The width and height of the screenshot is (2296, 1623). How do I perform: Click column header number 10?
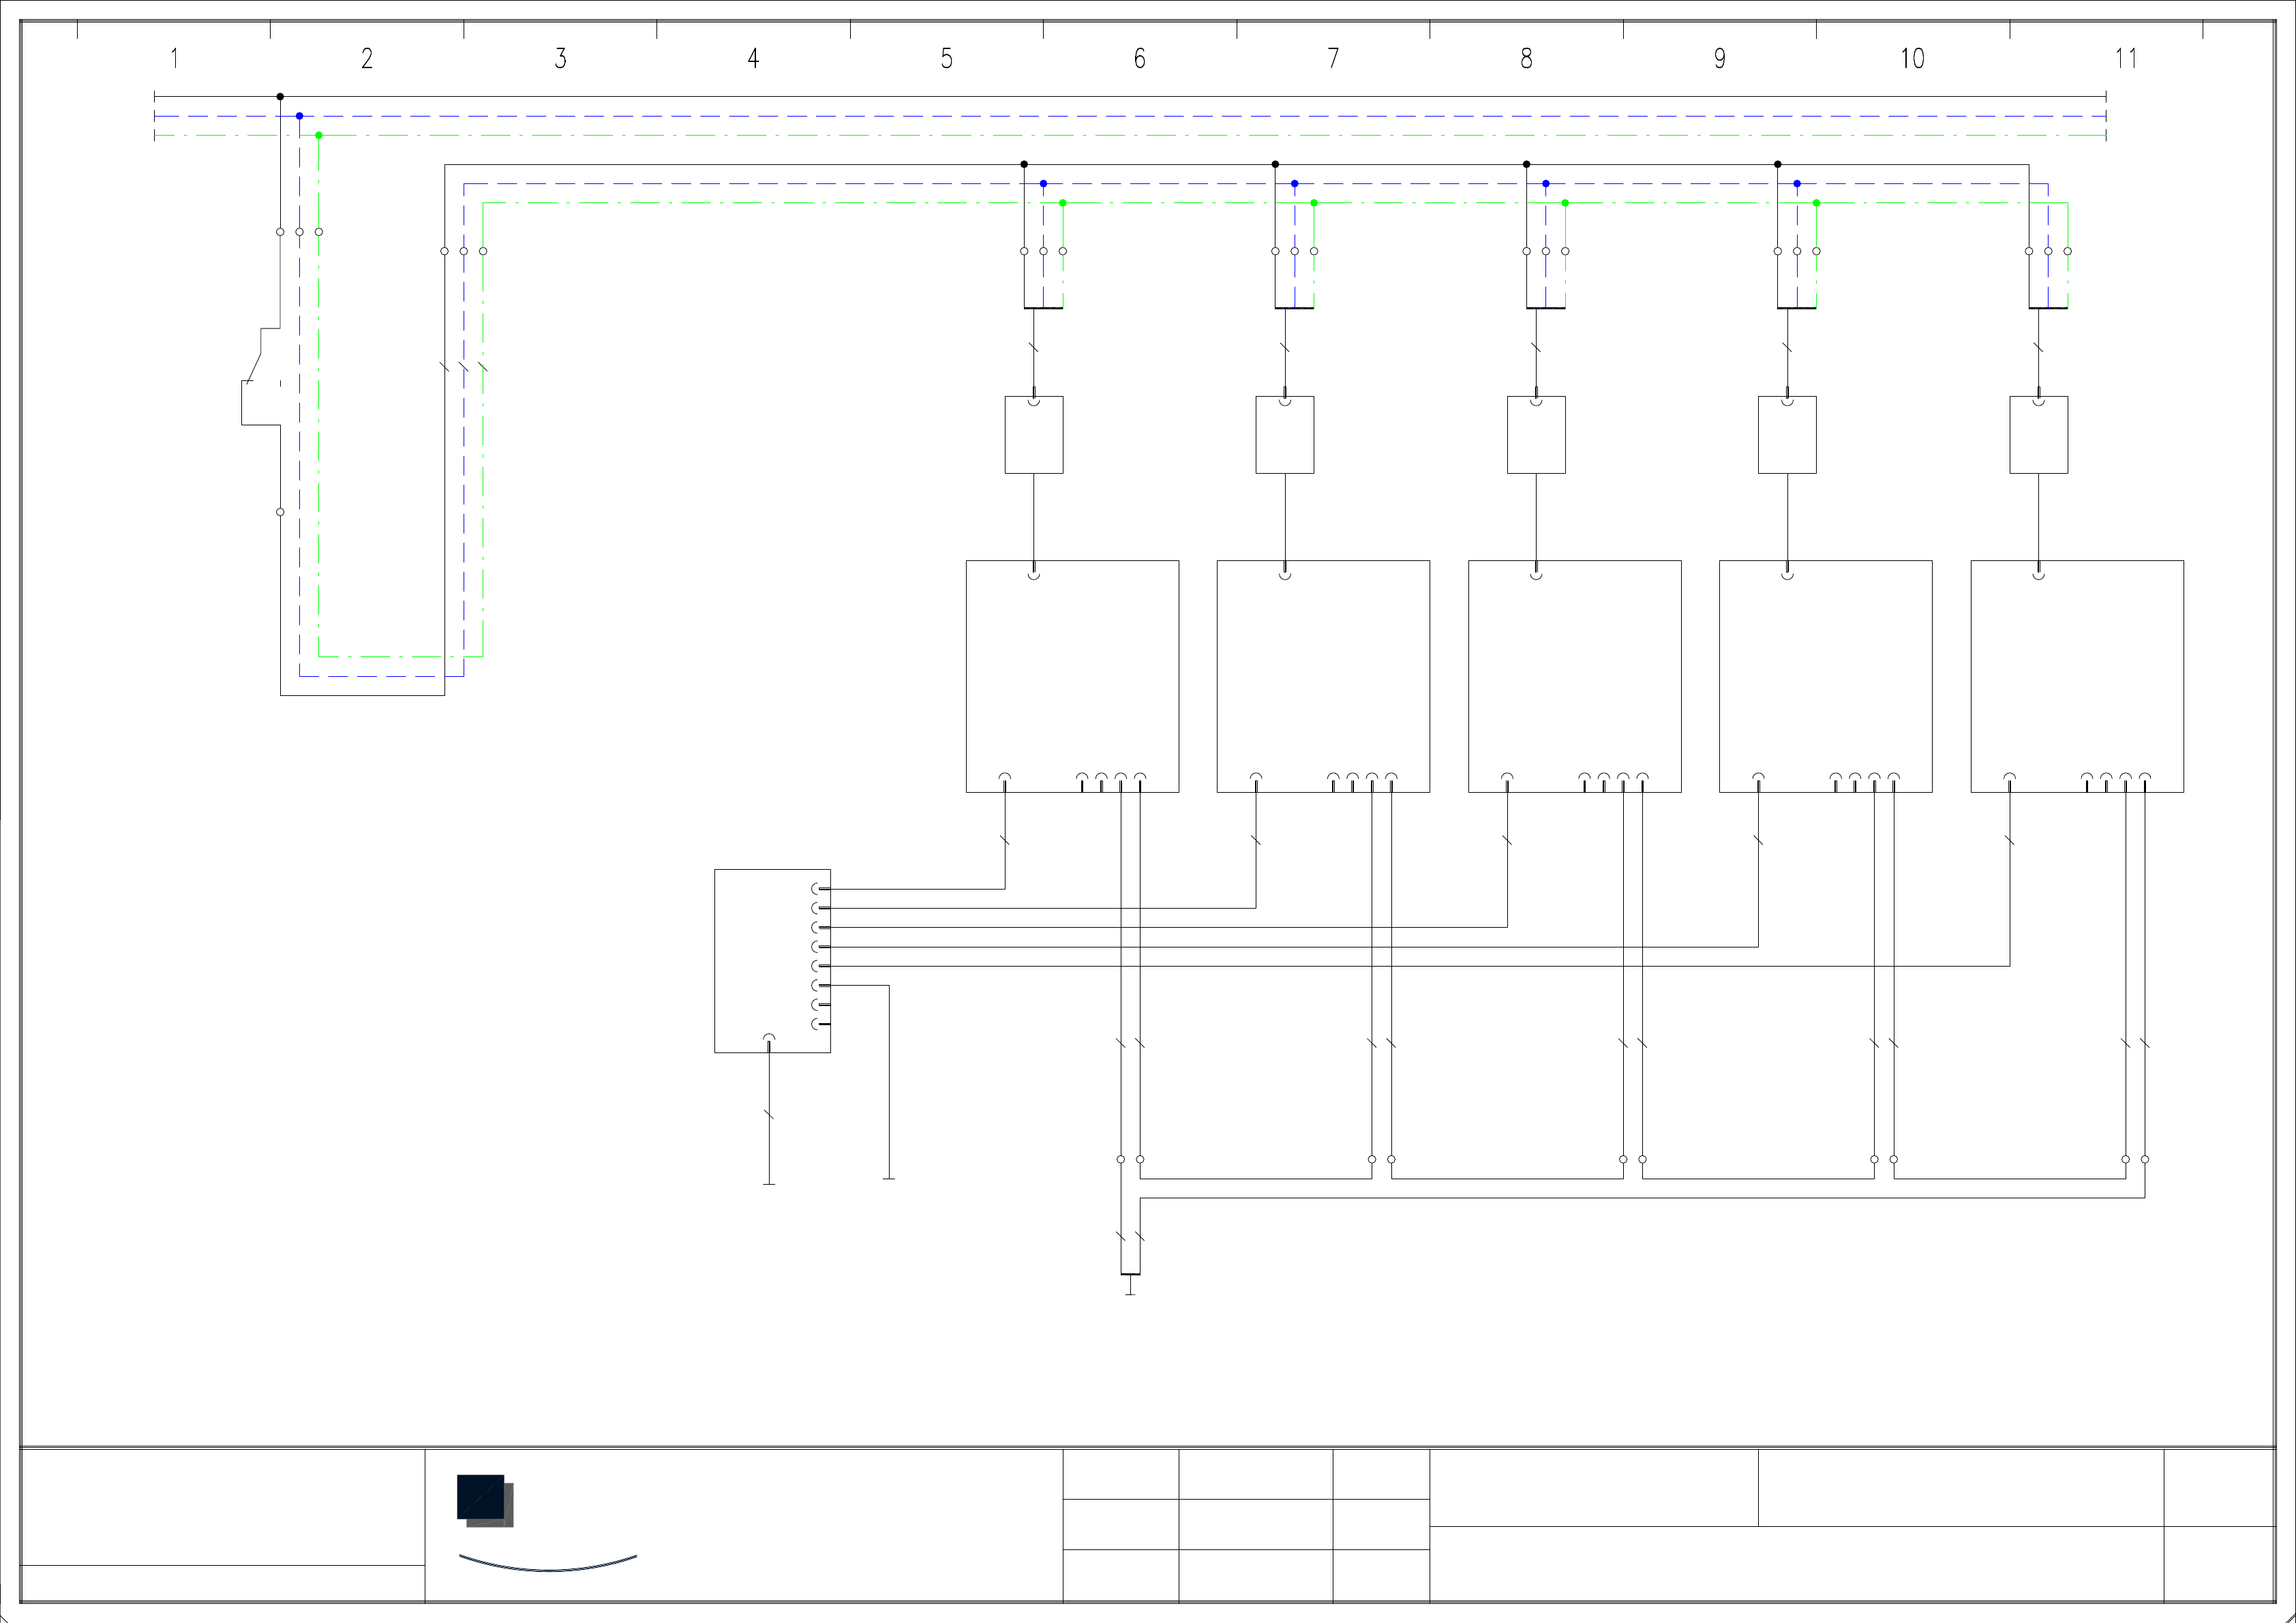click(1912, 58)
